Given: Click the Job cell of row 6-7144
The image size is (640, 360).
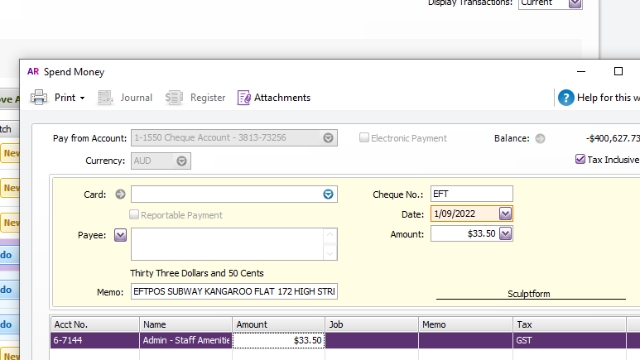Looking at the screenshot, I should [x=372, y=340].
